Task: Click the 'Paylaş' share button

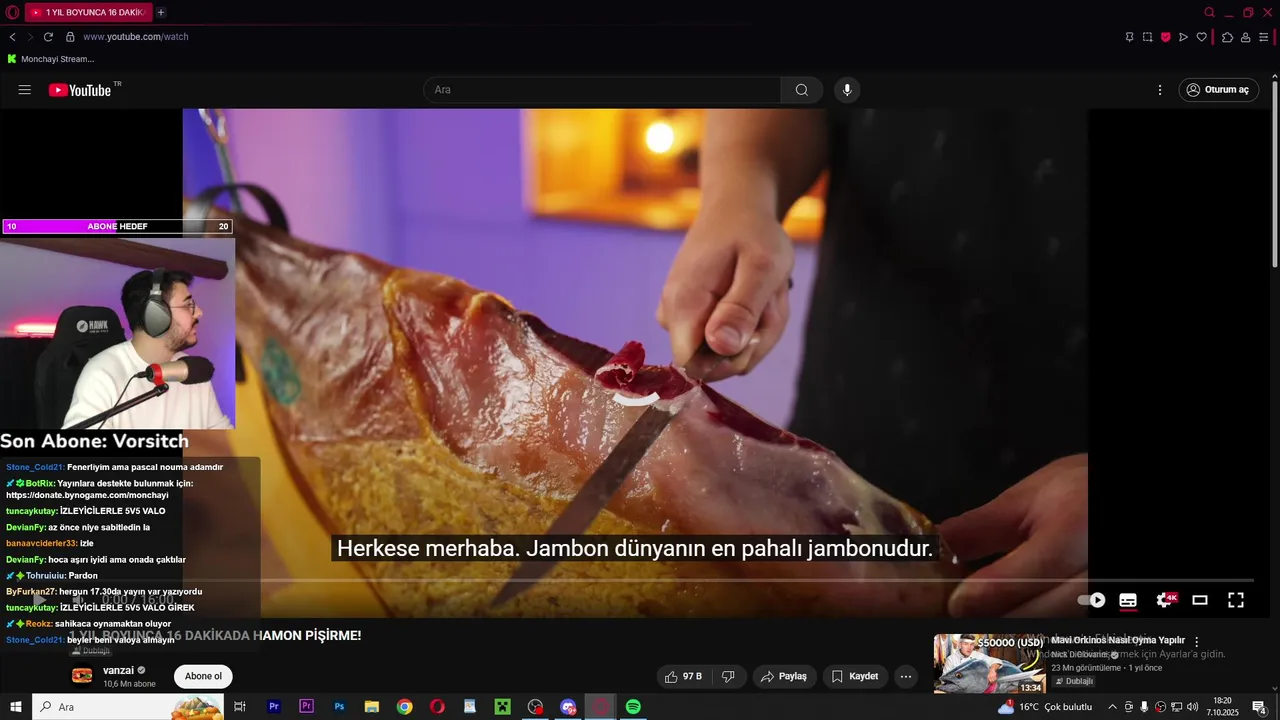Action: (785, 676)
